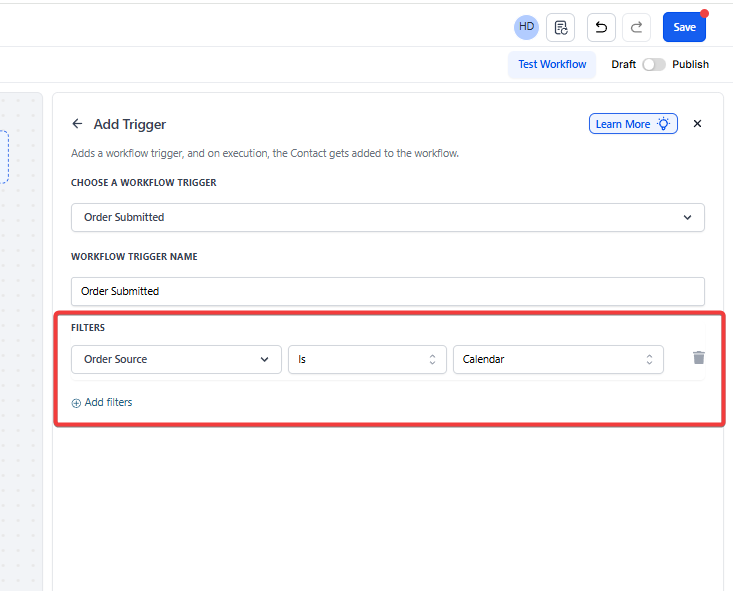Undo the last workflow change

tap(601, 27)
